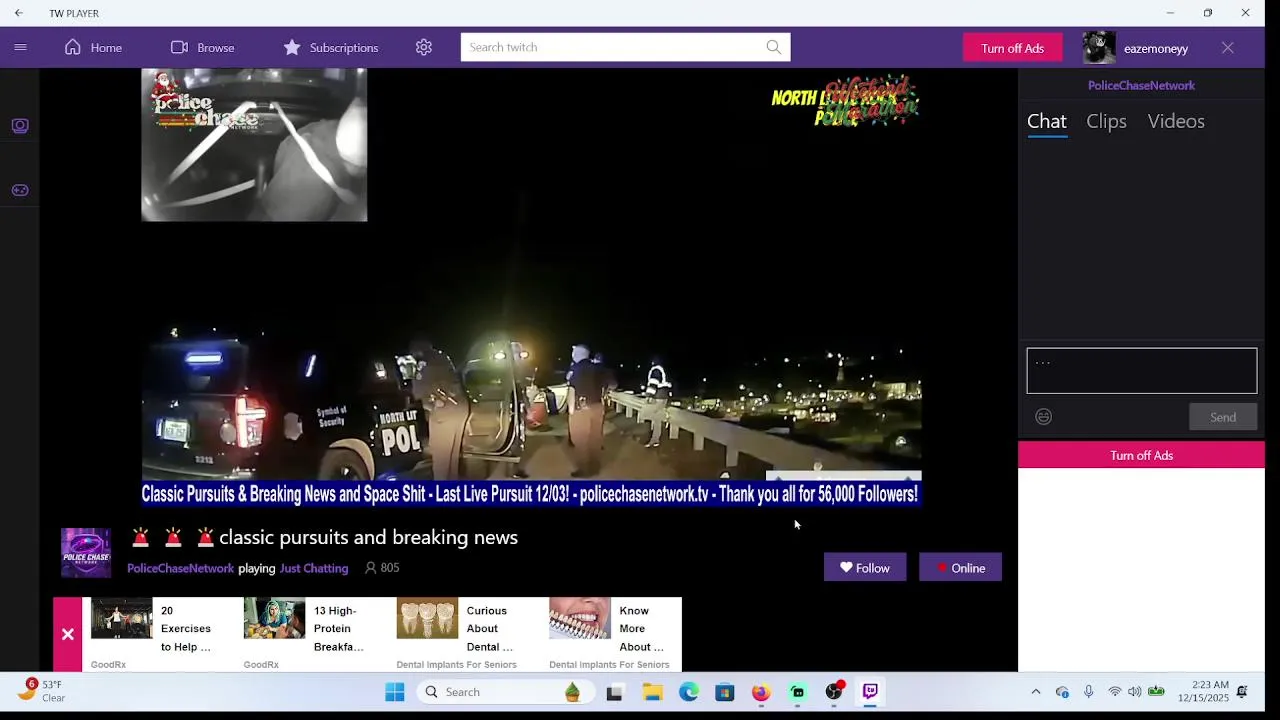Screen dimensions: 1280x720
Task: Open the volume speaker tray icon
Action: [1134, 692]
